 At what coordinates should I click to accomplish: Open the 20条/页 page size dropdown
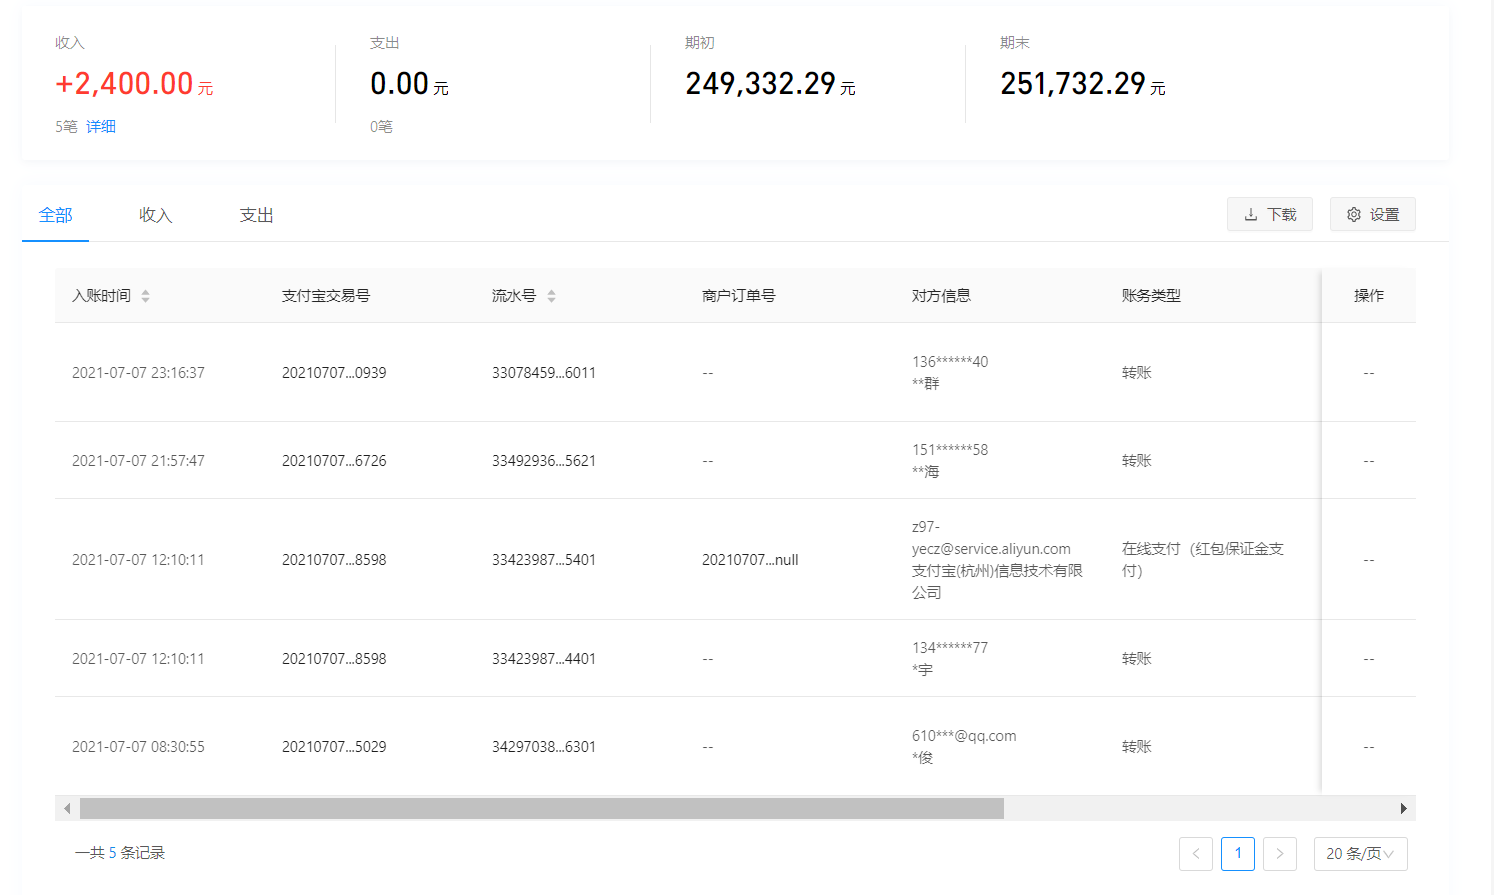(1360, 853)
